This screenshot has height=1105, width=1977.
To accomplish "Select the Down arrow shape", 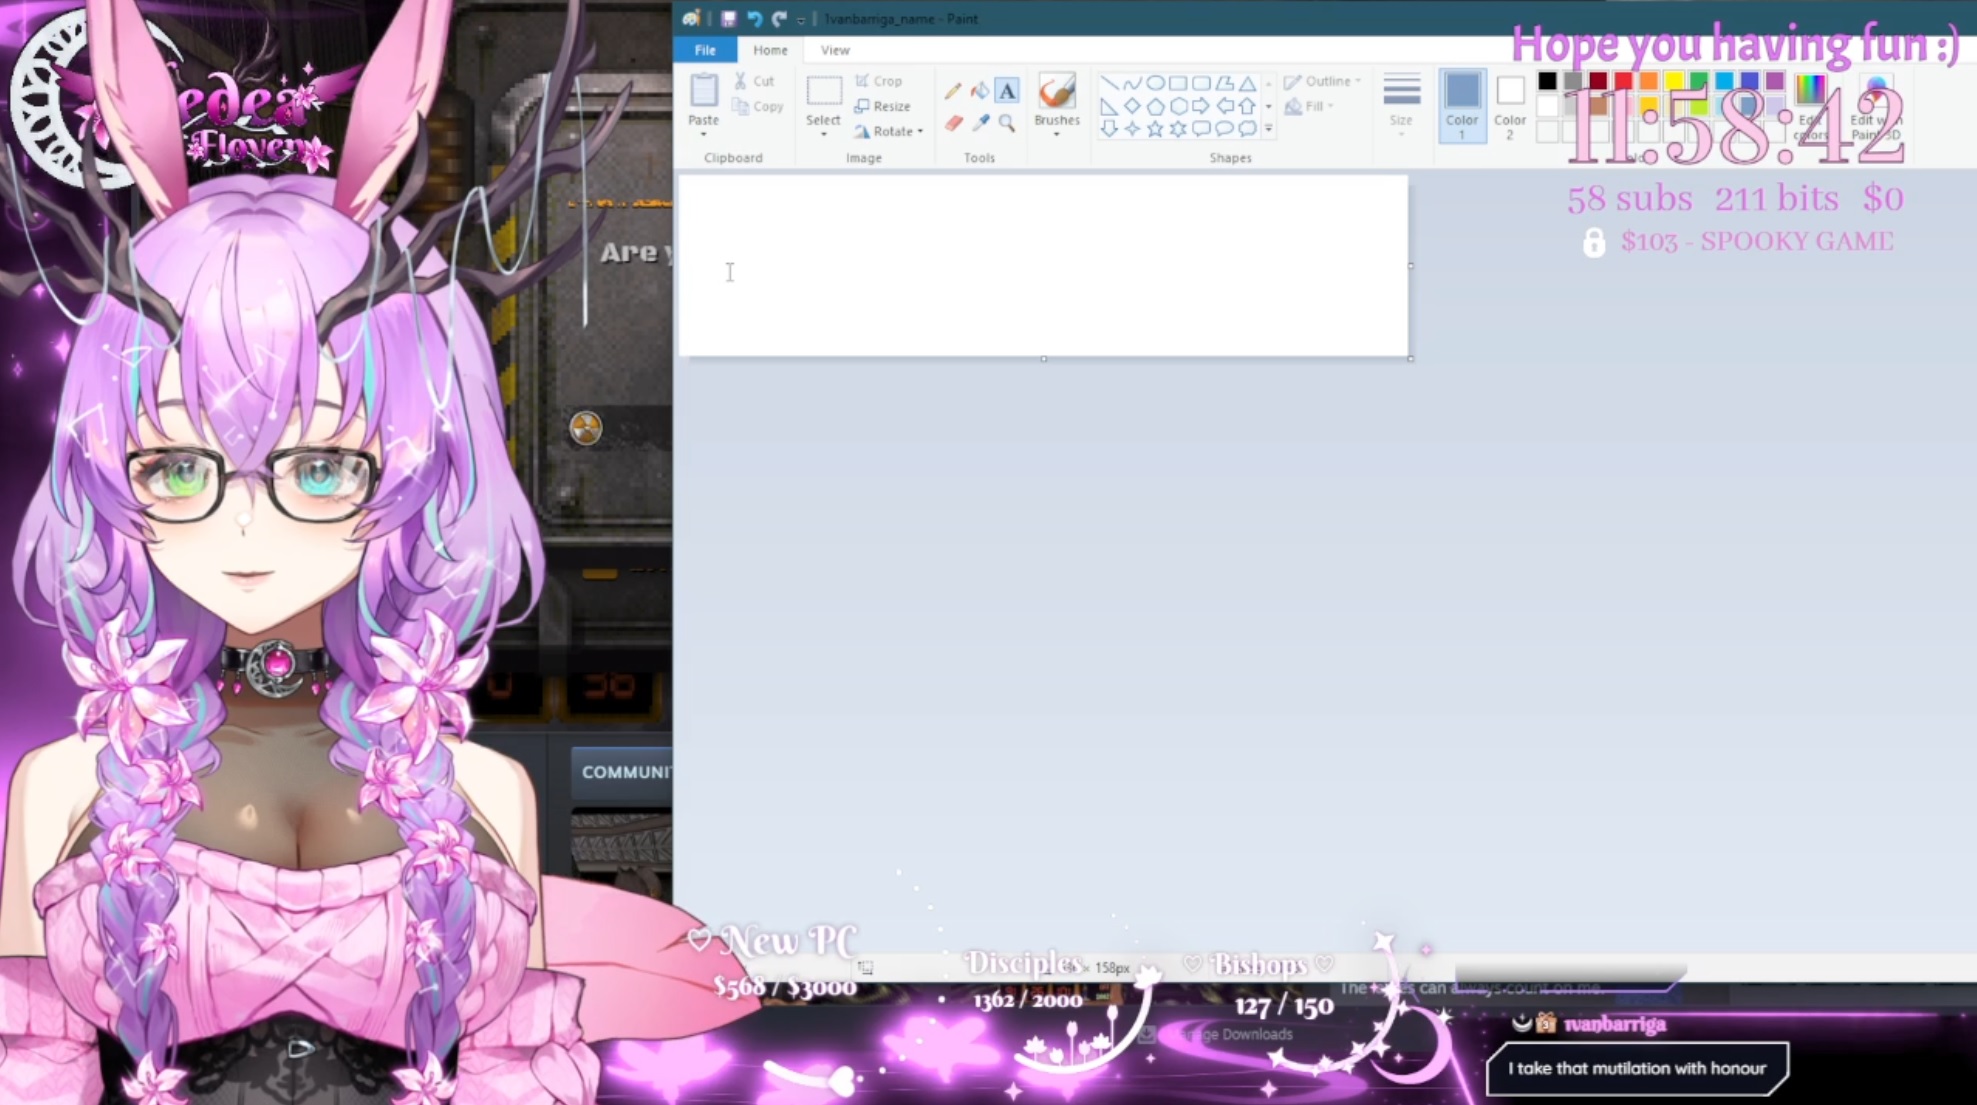I will [1109, 129].
